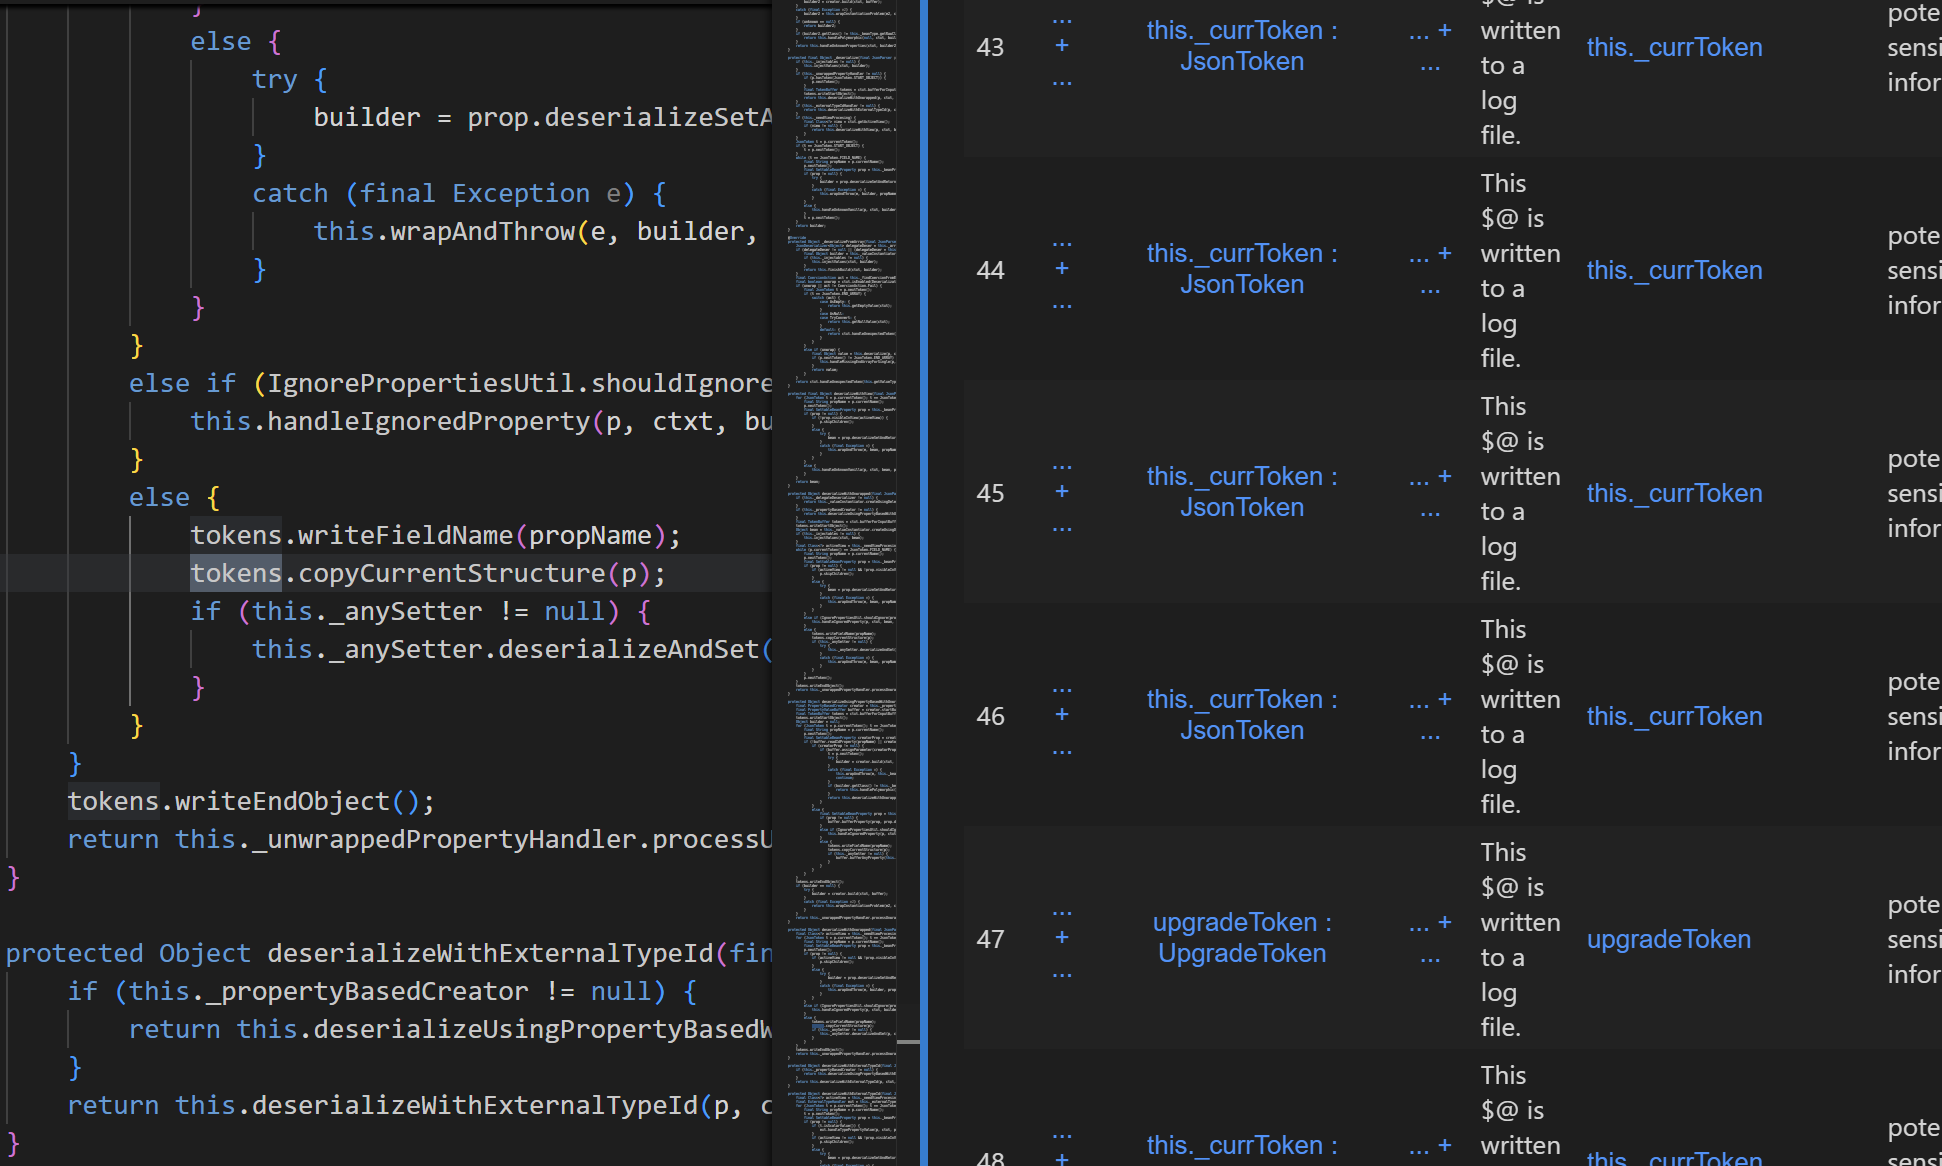Expand the plus in row 46's first column
Viewport: 1942px width, 1166px height.
[x=1062, y=715]
